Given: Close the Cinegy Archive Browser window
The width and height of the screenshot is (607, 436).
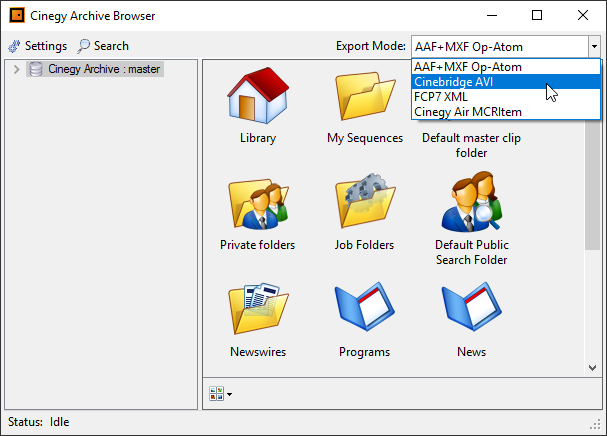Looking at the screenshot, I should click(583, 15).
